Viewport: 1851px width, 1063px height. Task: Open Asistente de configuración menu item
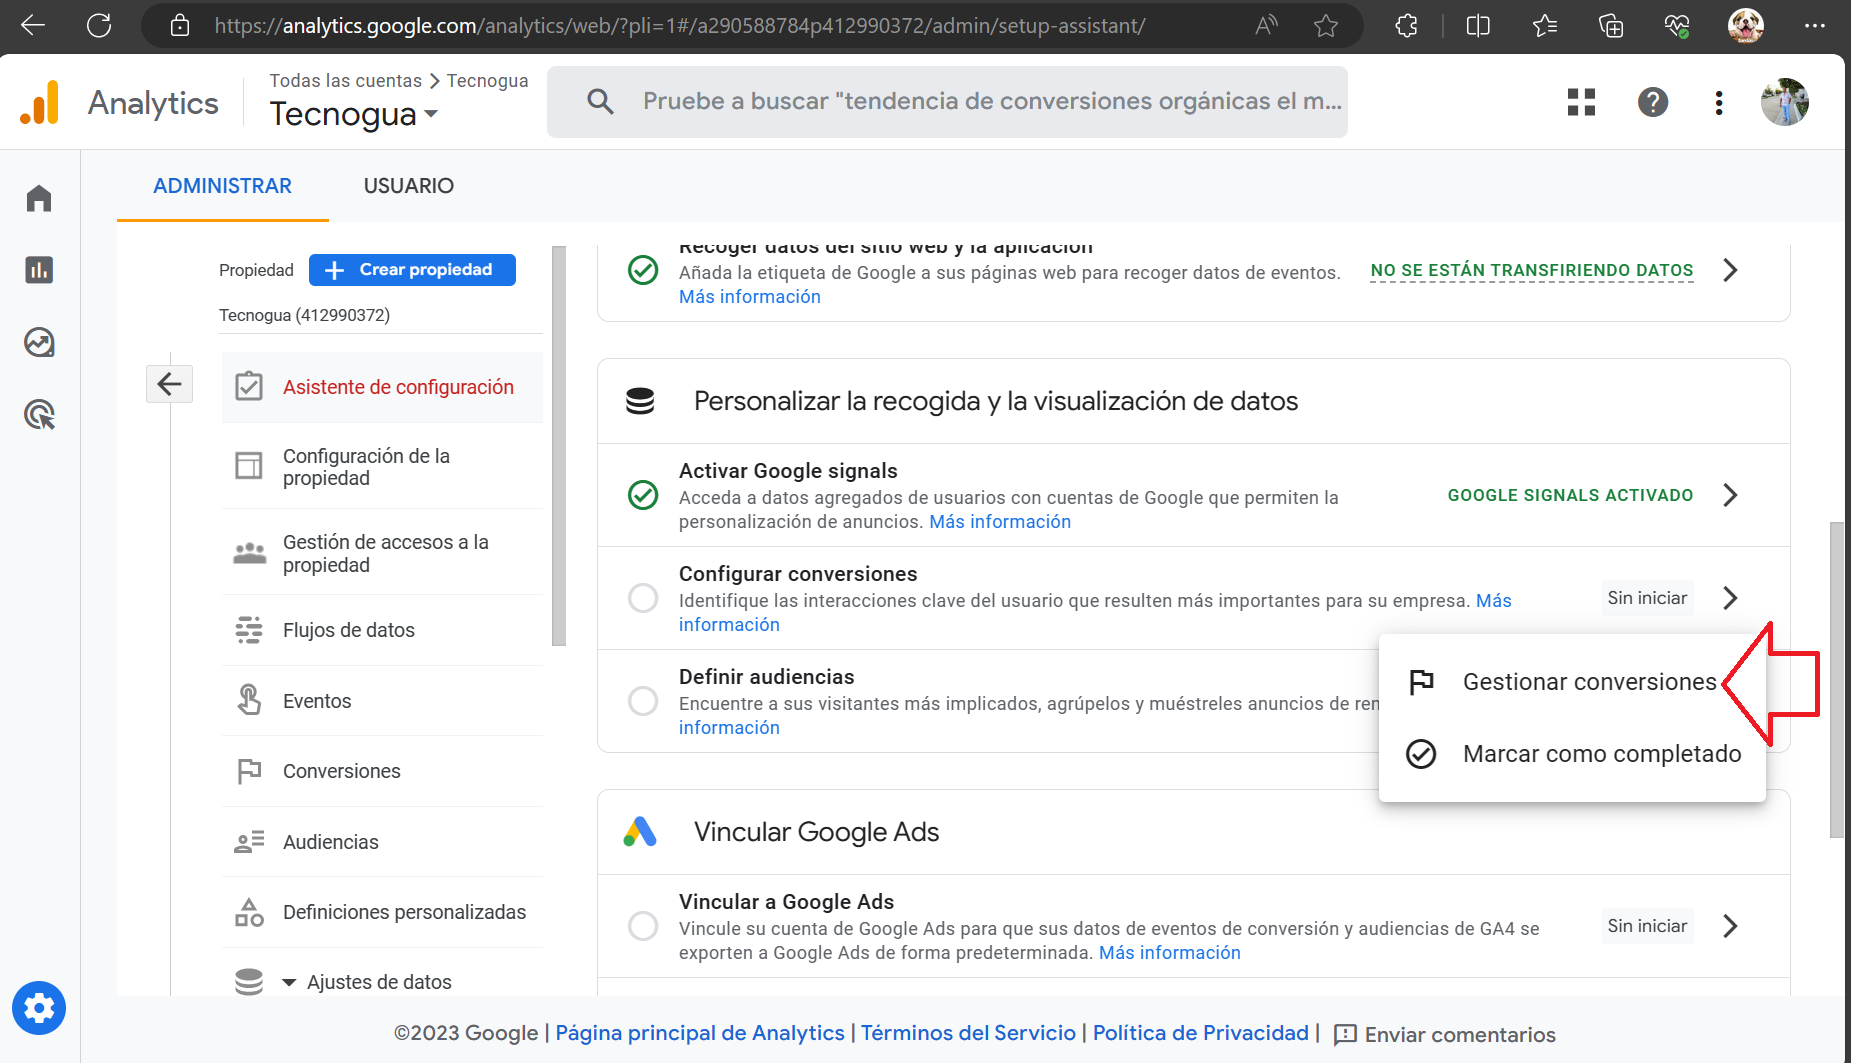(x=382, y=387)
